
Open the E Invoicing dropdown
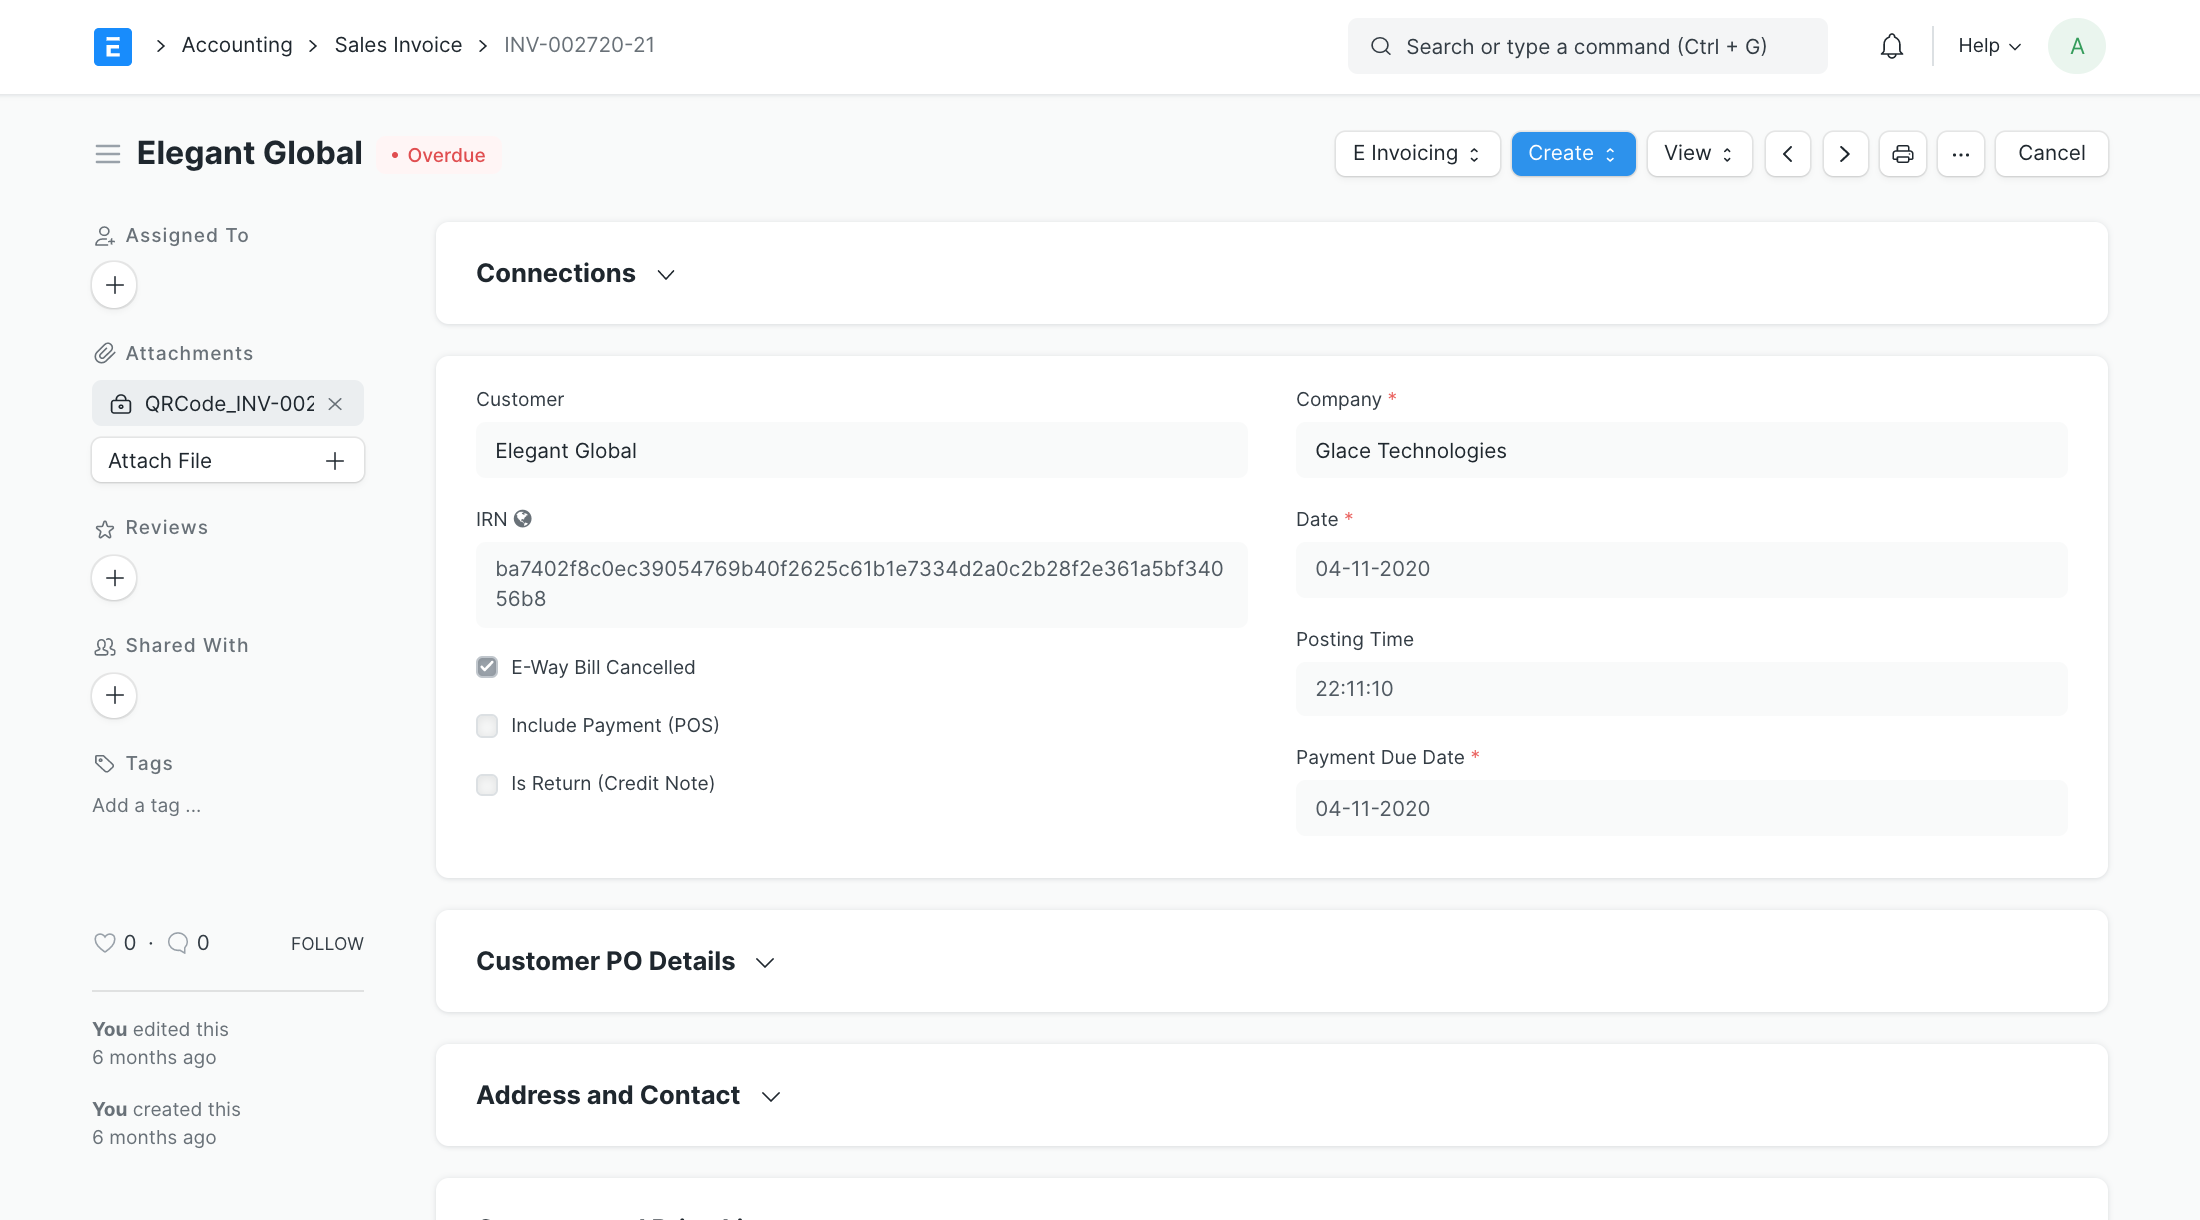click(1416, 154)
